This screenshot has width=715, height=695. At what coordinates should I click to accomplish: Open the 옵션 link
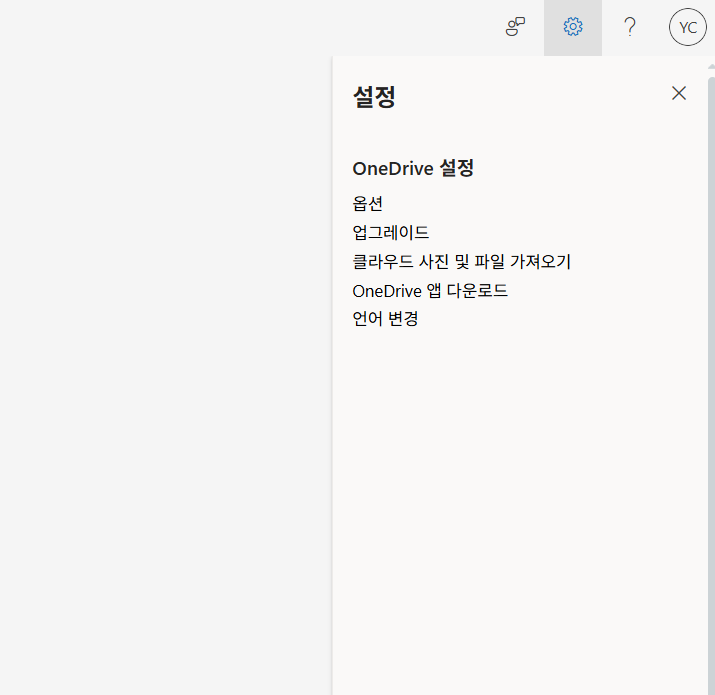pos(368,203)
